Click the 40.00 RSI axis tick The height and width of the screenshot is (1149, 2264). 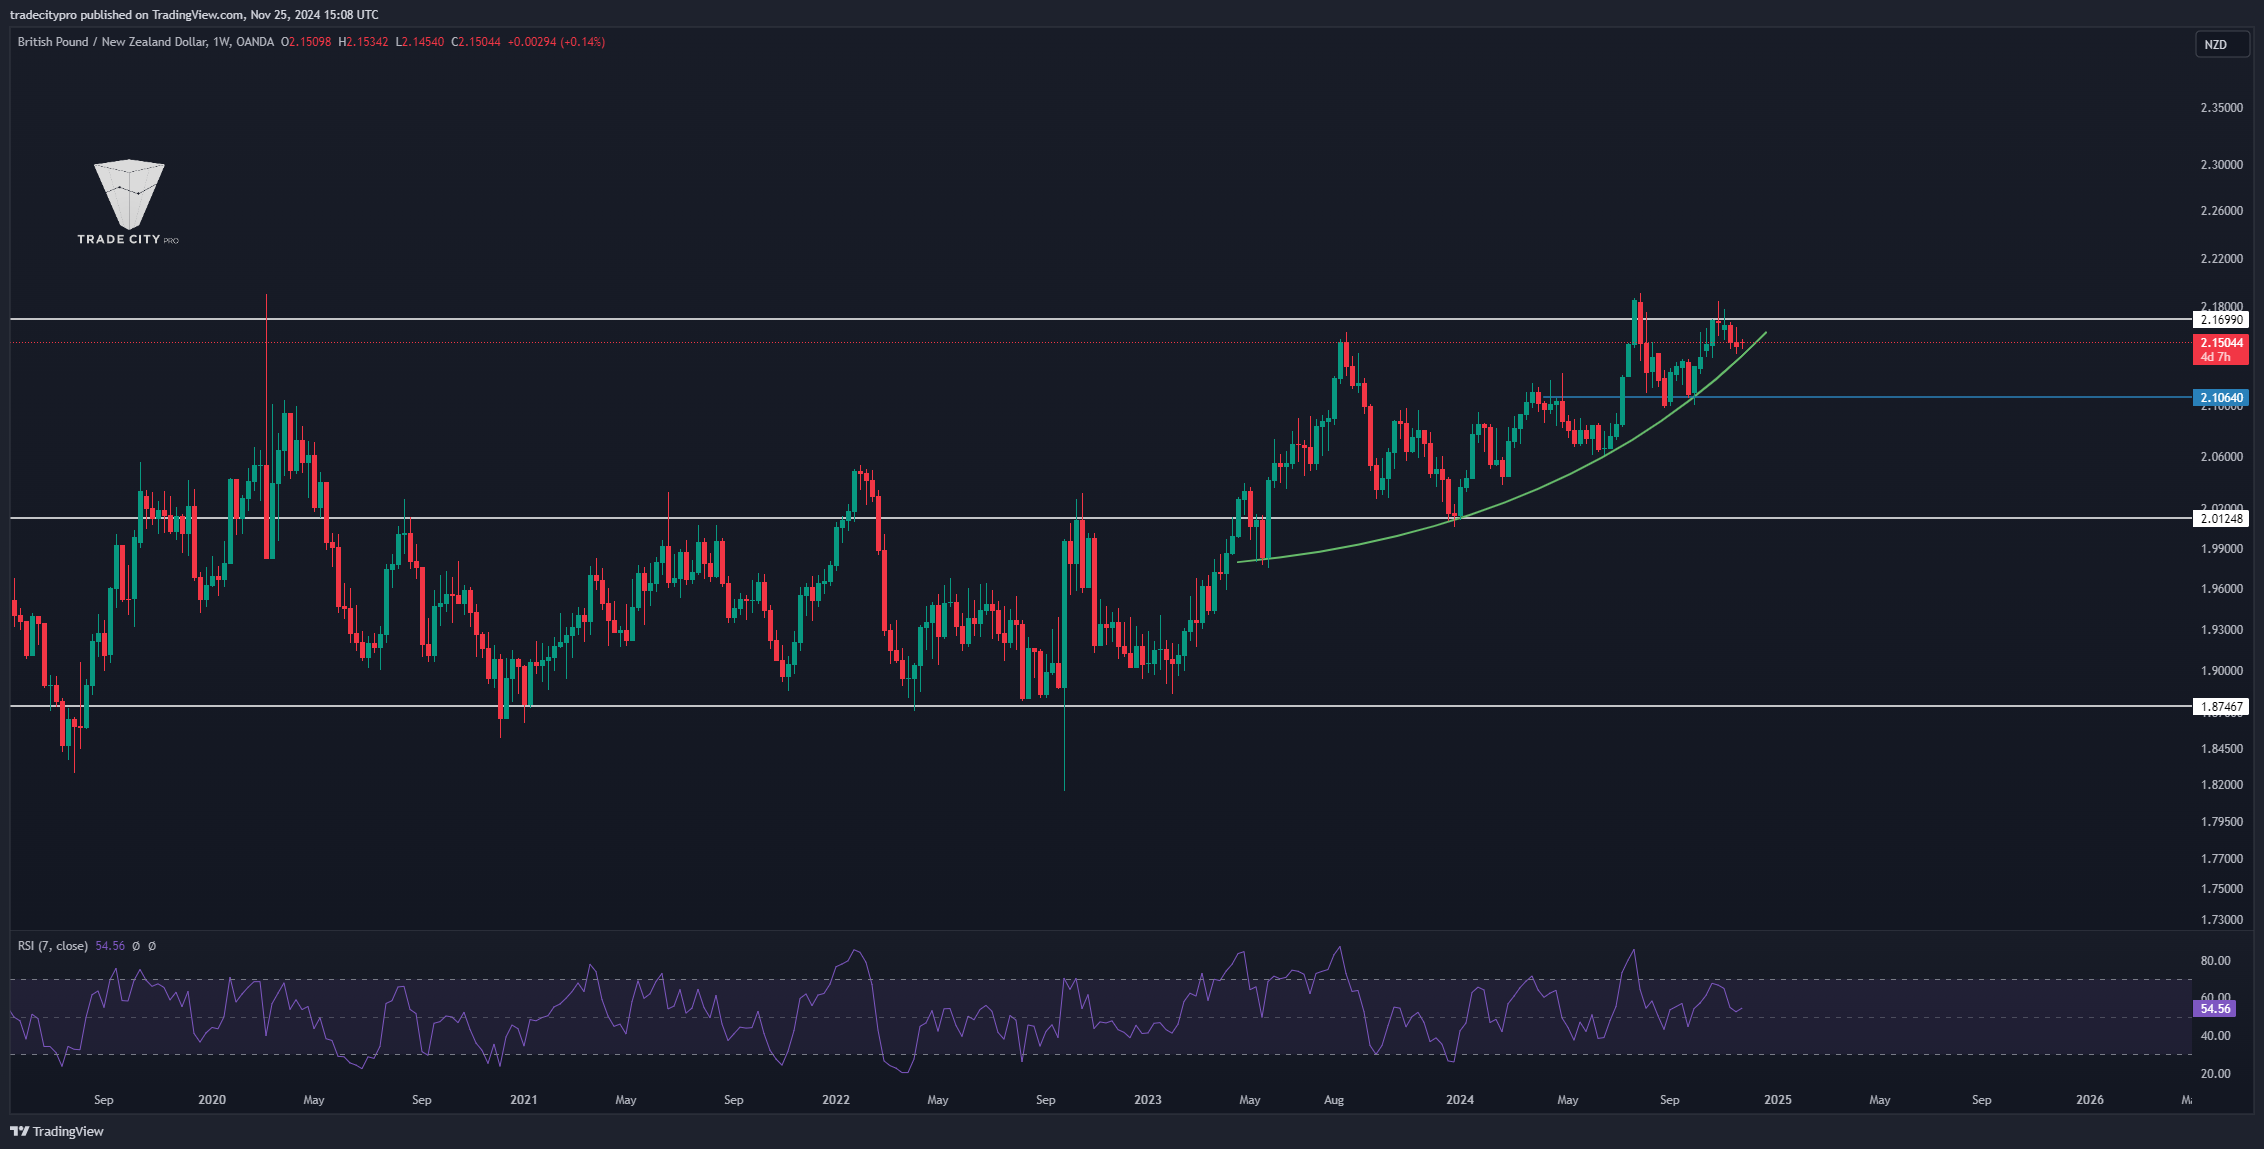(x=2215, y=1036)
